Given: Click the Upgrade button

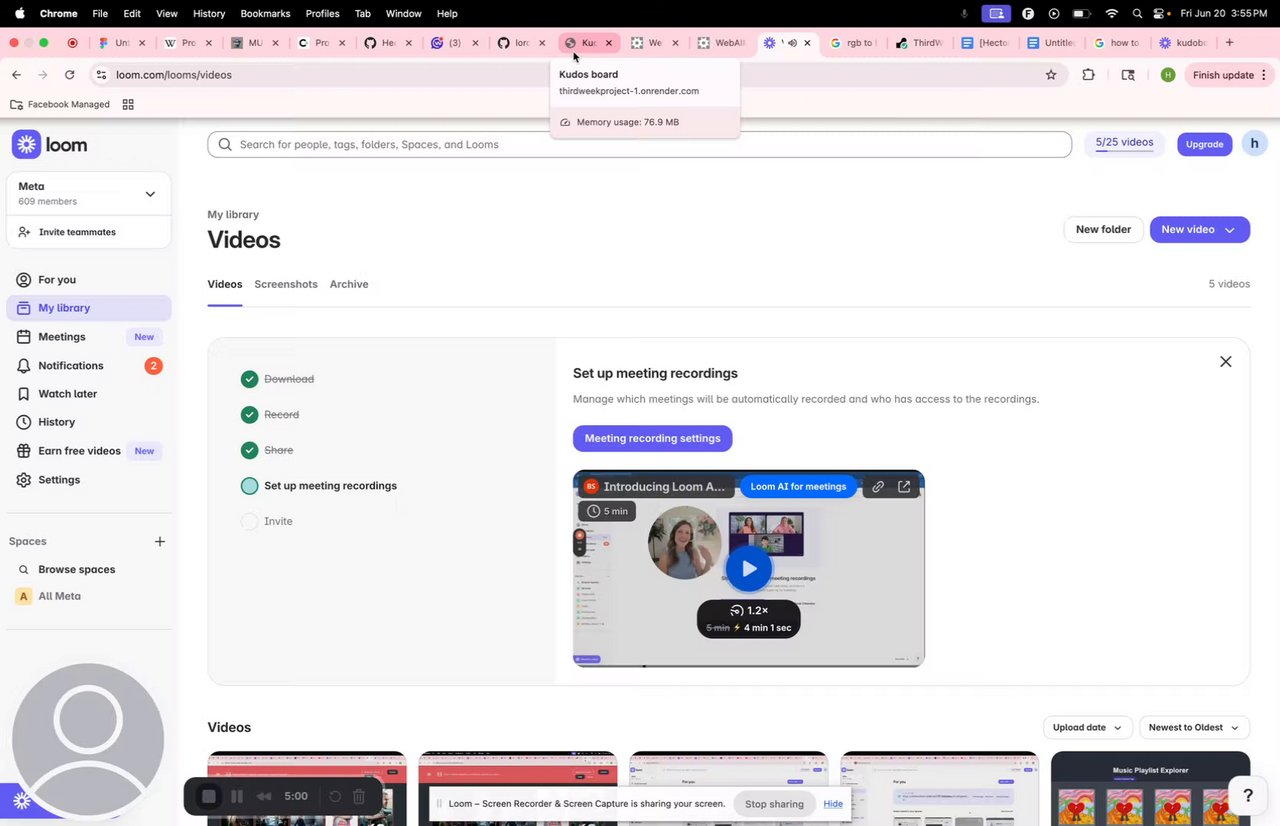Looking at the screenshot, I should [x=1204, y=144].
